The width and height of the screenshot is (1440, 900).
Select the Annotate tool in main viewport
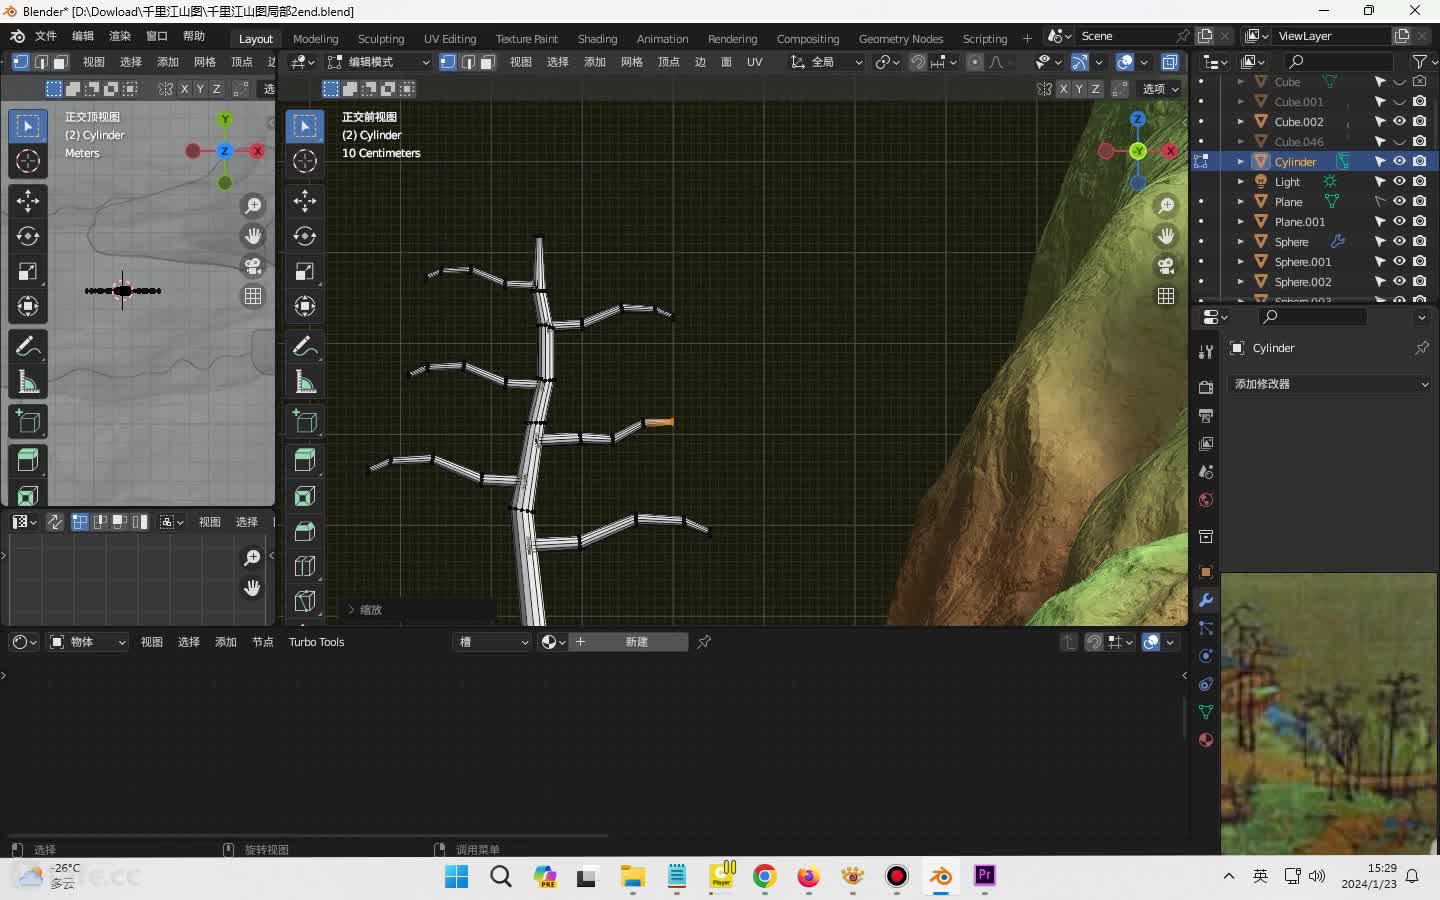click(x=305, y=346)
